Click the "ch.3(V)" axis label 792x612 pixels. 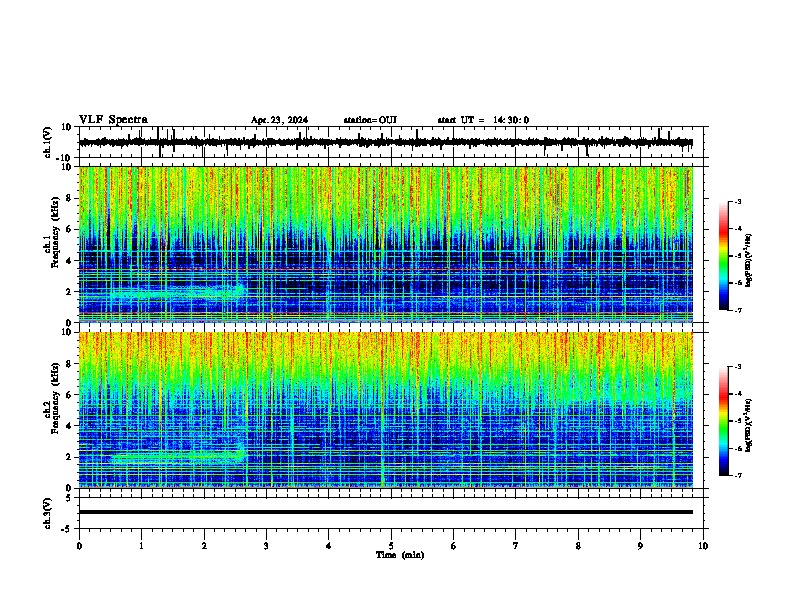pyautogui.click(x=47, y=514)
